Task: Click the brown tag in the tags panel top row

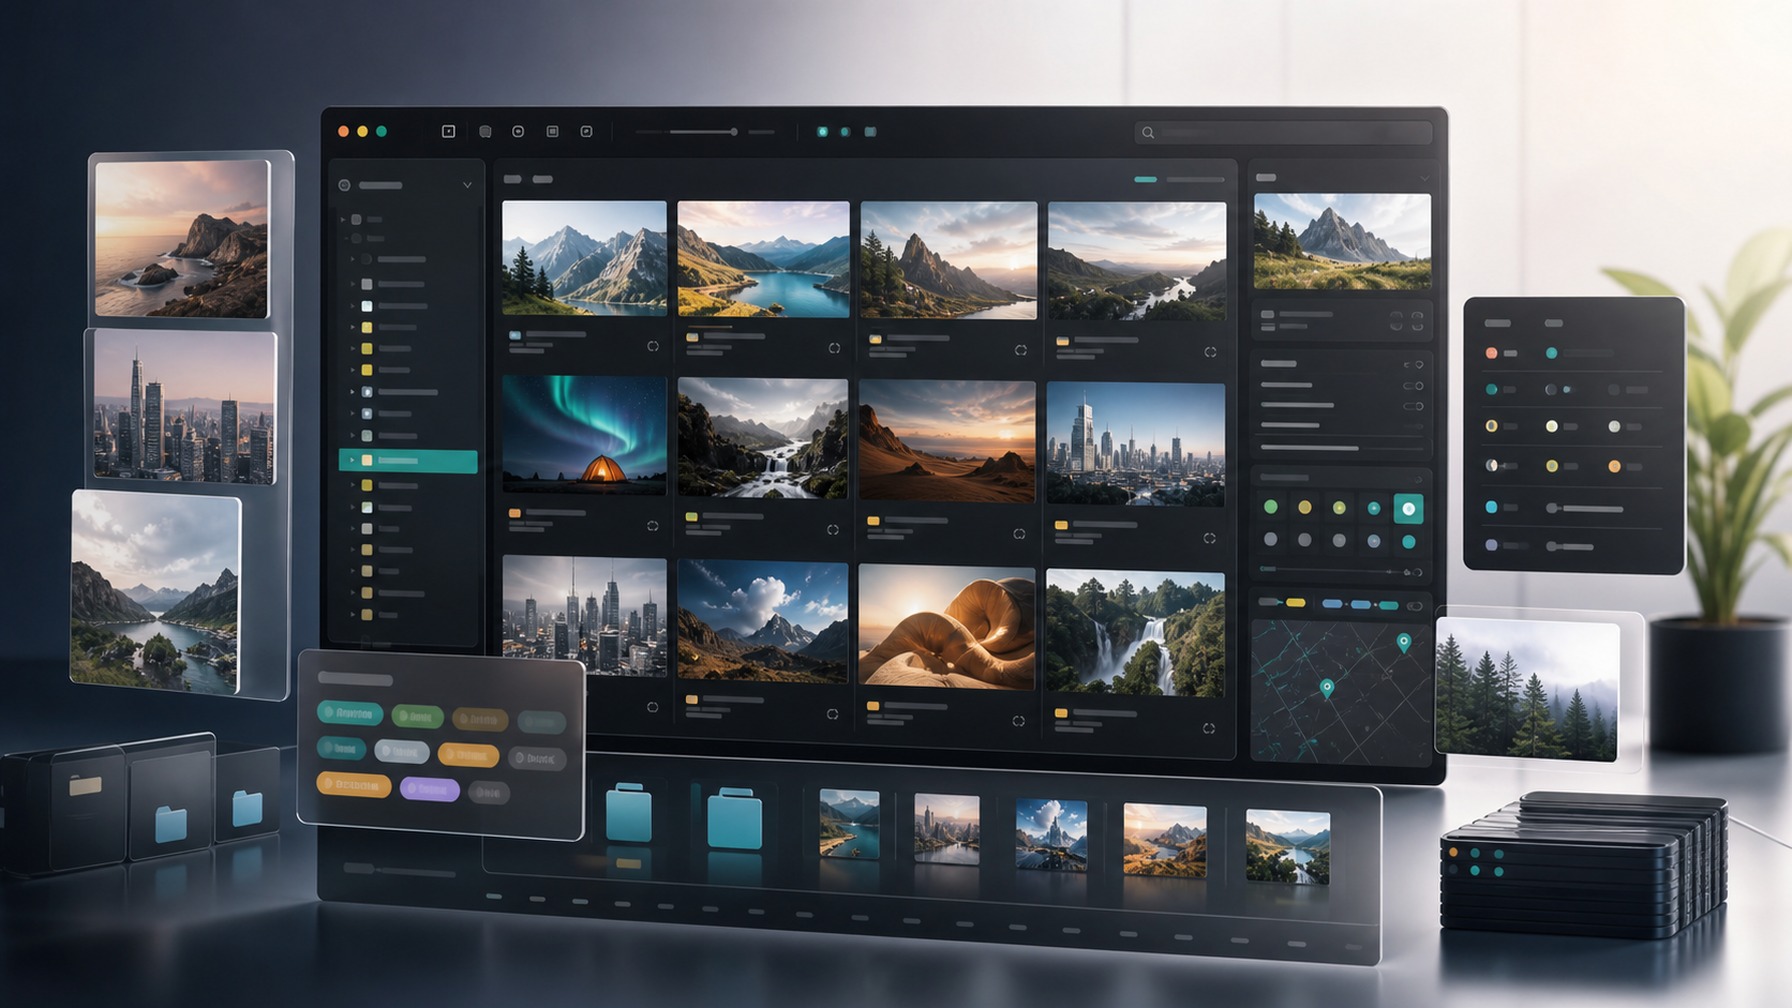Action: [480, 719]
